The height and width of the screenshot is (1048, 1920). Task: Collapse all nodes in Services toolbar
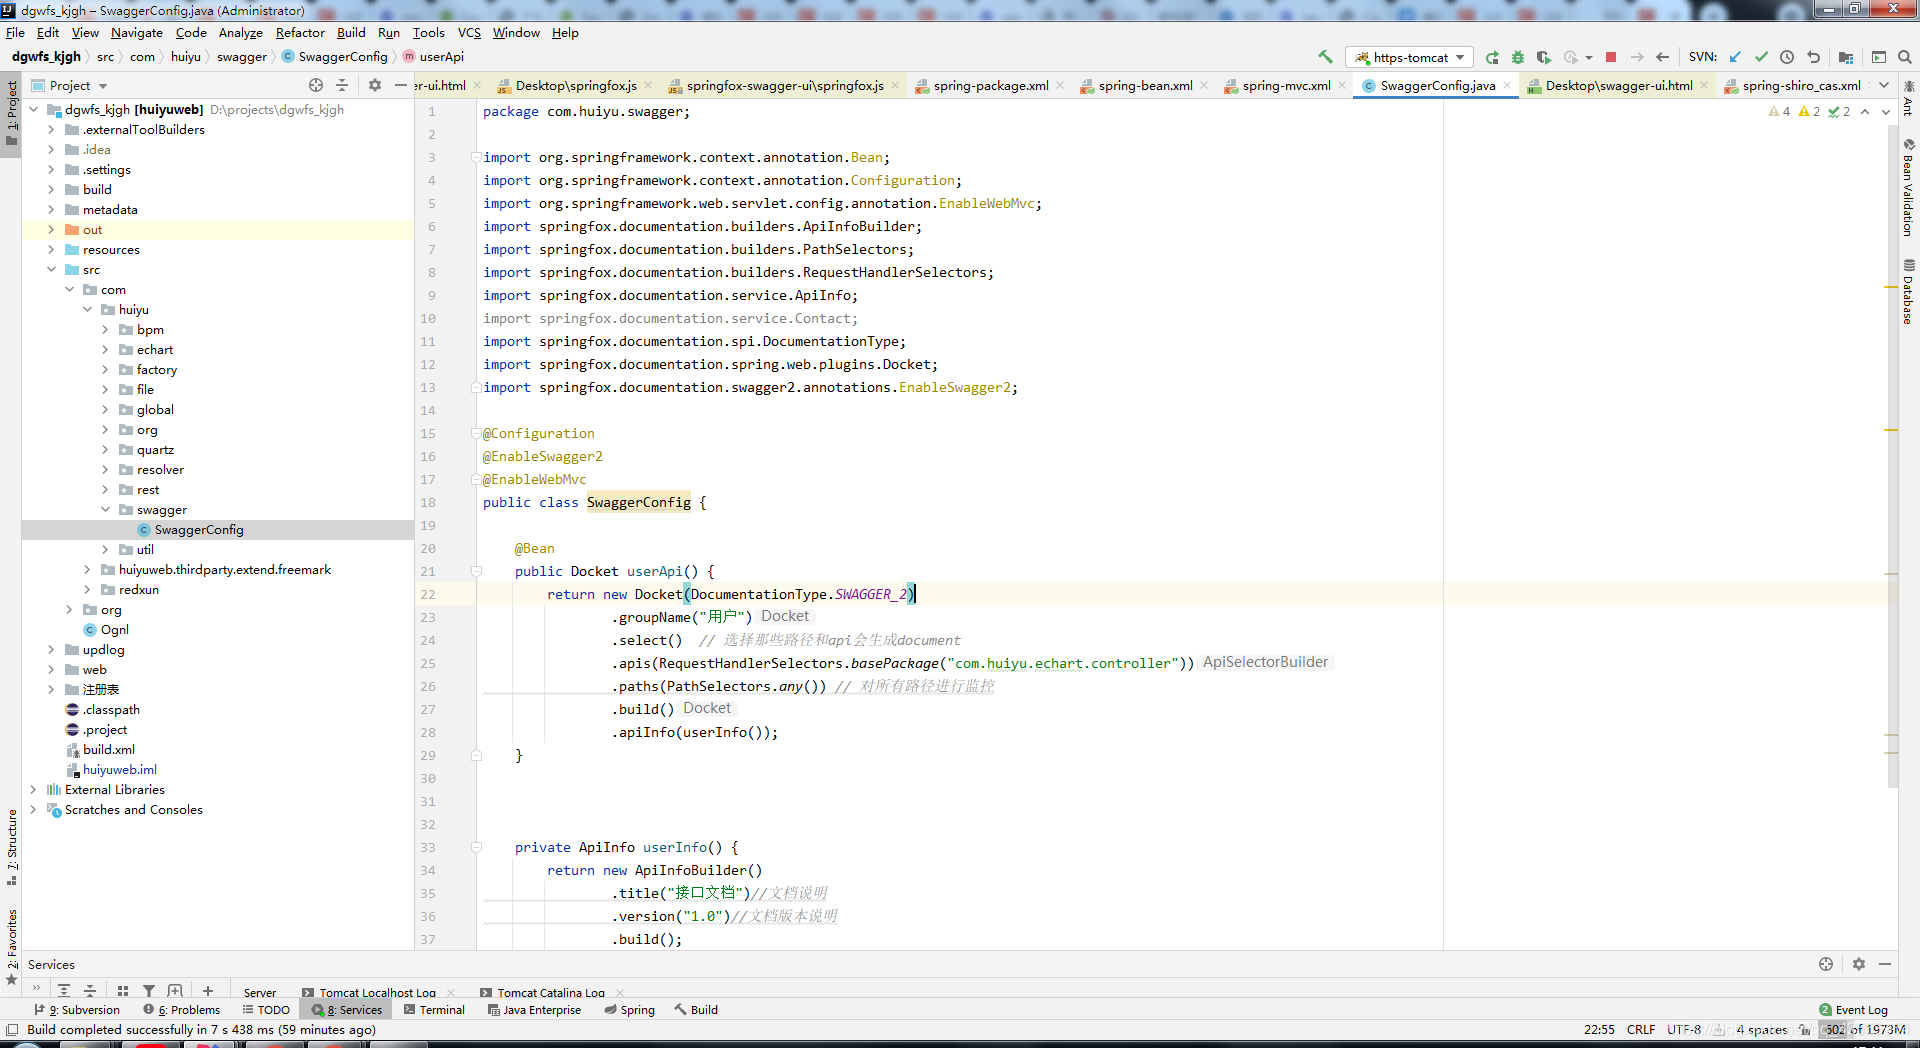click(90, 991)
